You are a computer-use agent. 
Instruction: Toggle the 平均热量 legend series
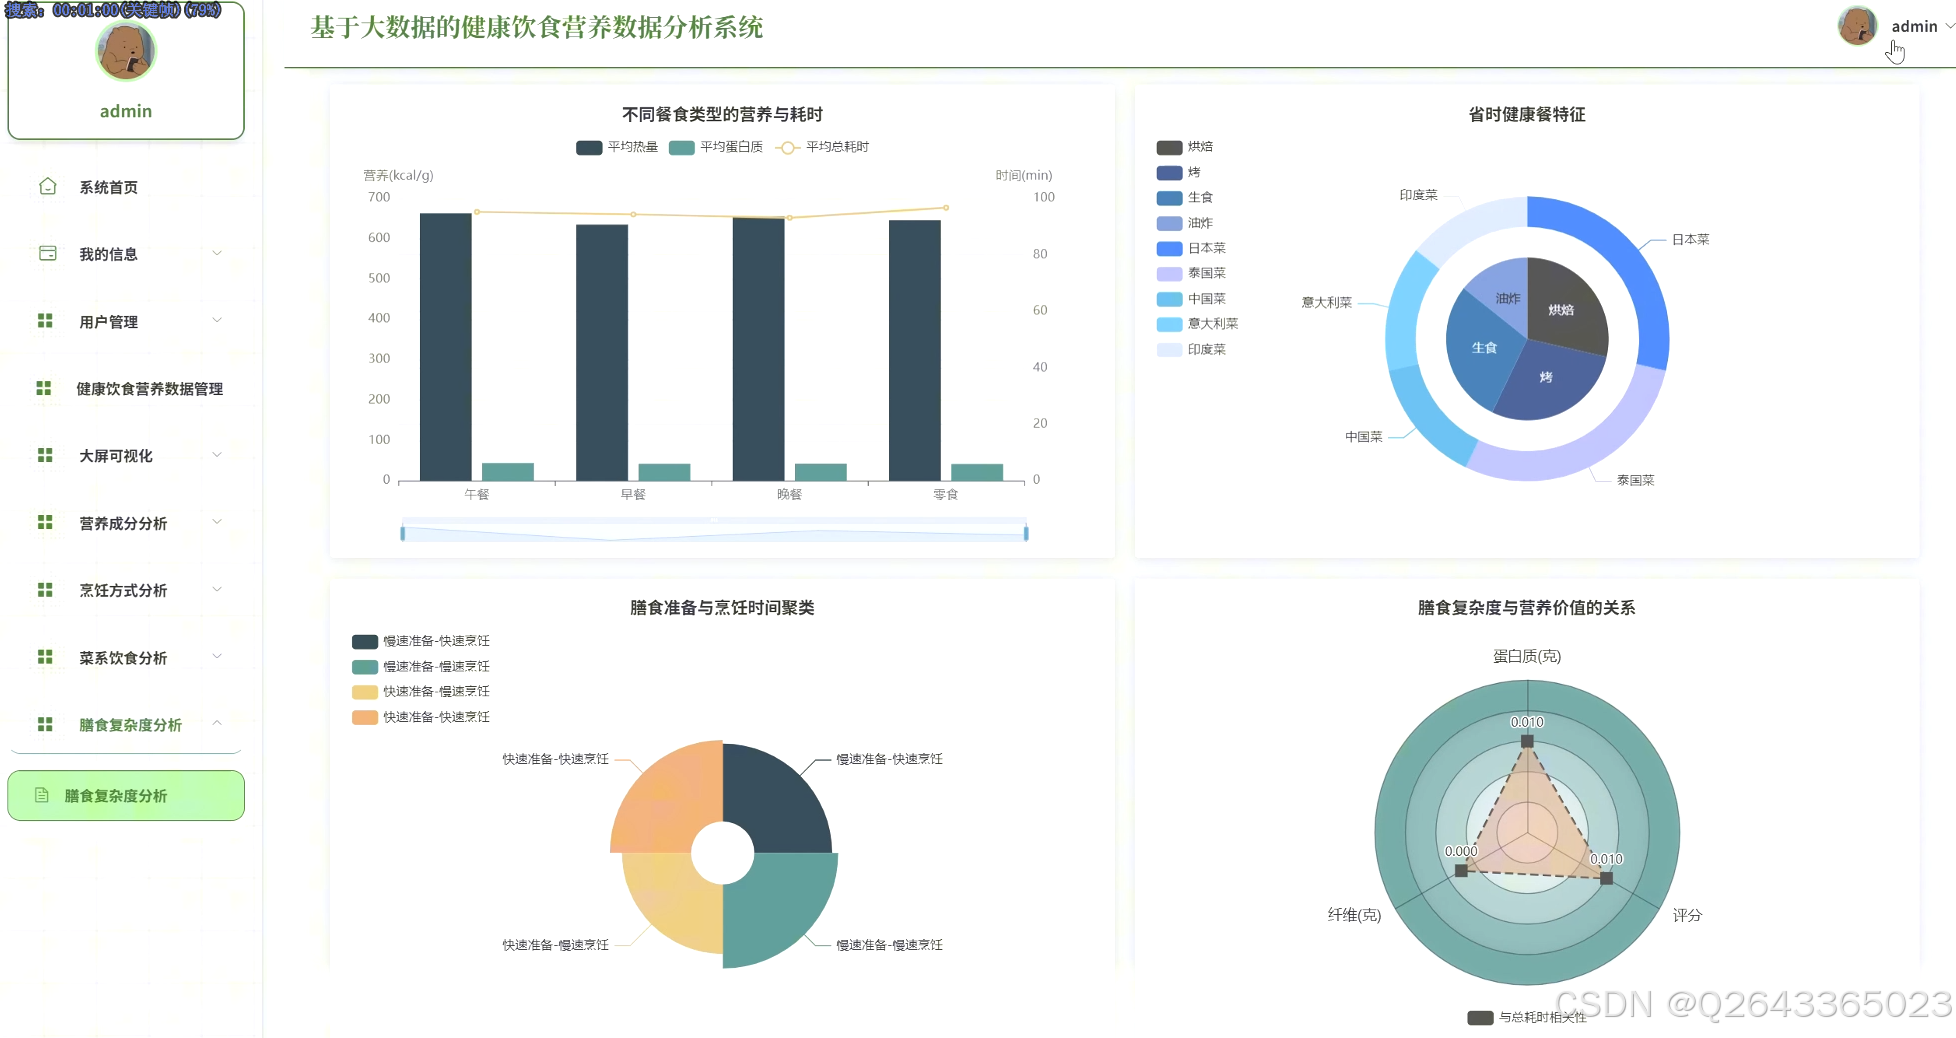click(x=617, y=147)
